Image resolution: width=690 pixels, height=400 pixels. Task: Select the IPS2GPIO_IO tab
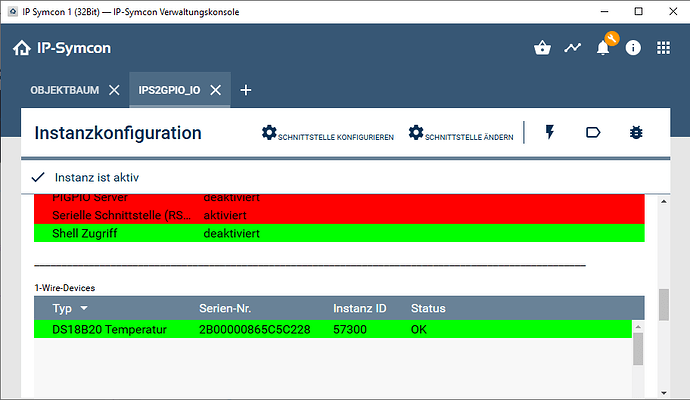click(170, 90)
